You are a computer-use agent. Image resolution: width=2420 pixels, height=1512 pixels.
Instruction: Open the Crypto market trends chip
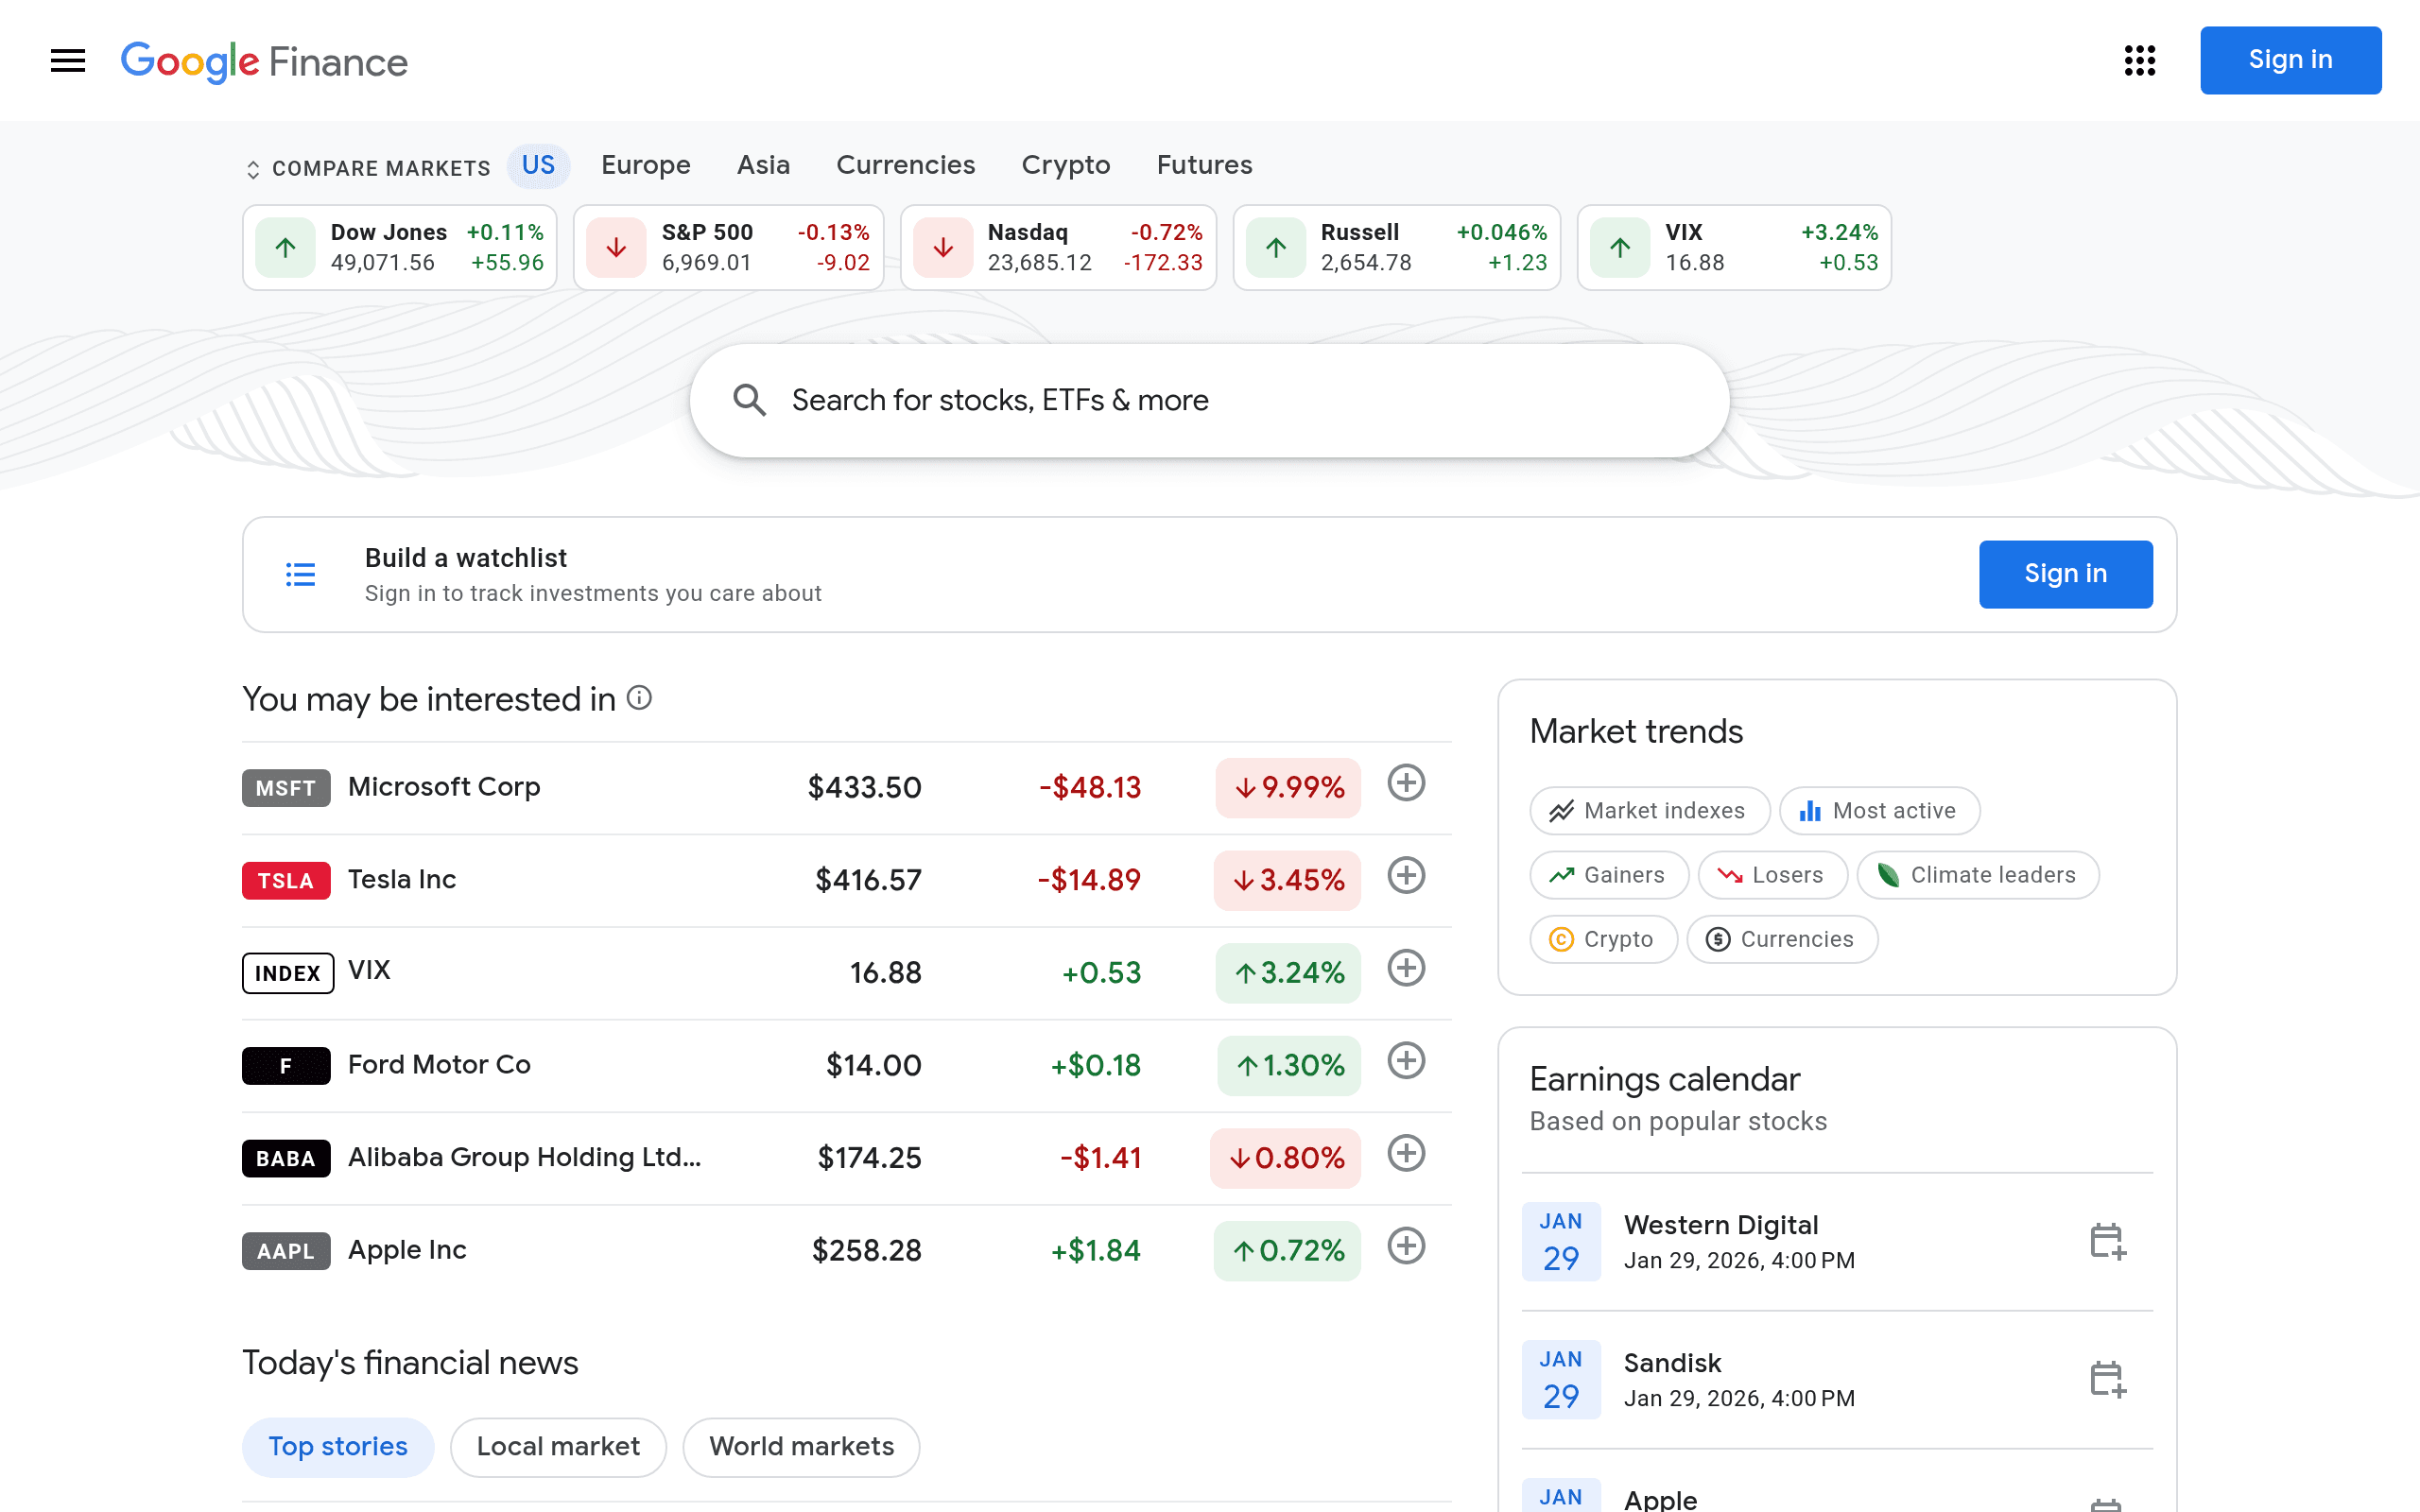[1603, 939]
